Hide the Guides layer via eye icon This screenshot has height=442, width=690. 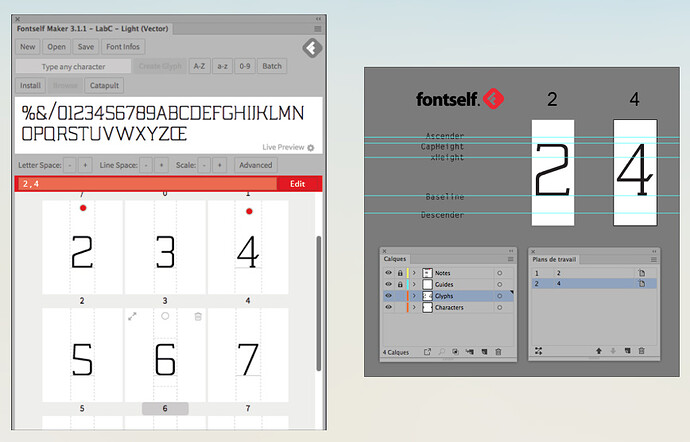[388, 284]
